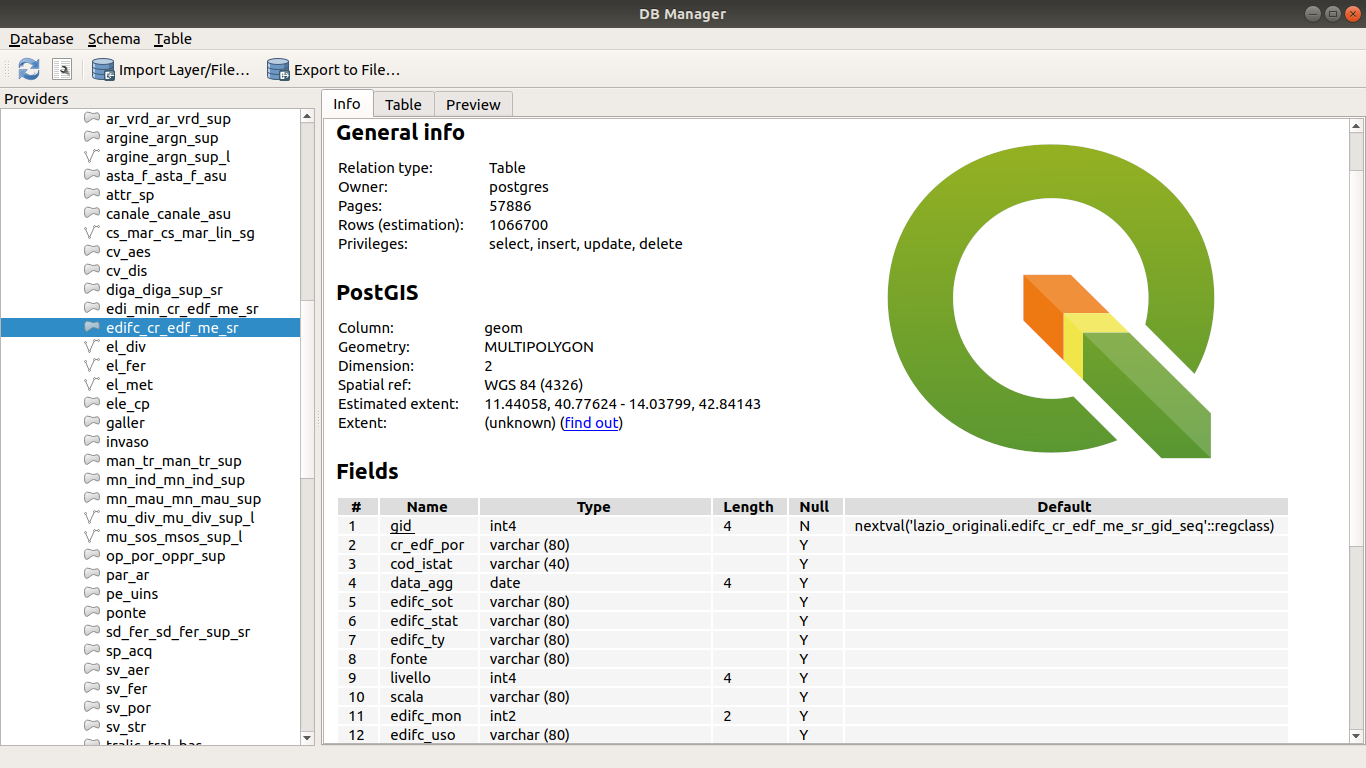The height and width of the screenshot is (768, 1366).
Task: Click the Refresh icon in toolbar
Action: tap(29, 69)
